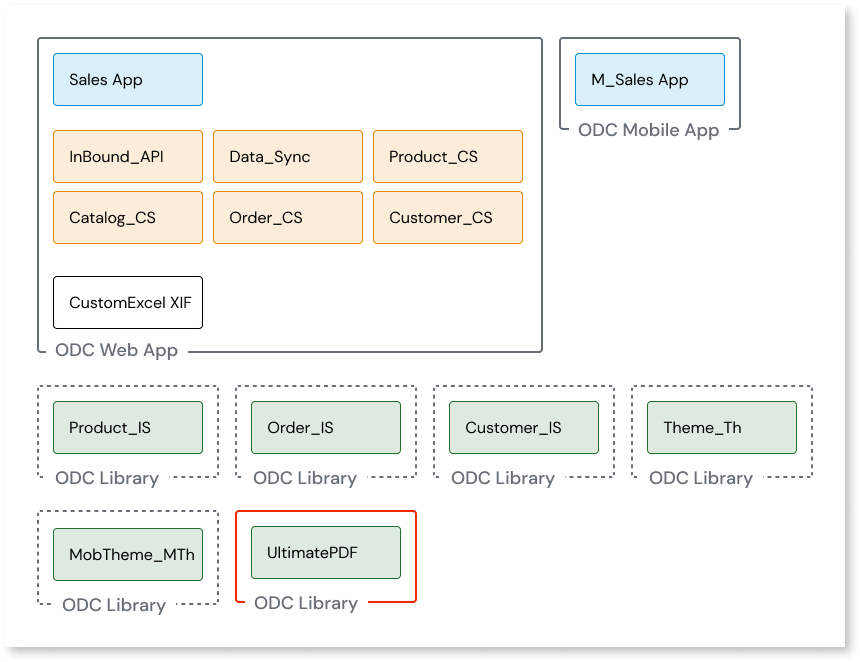Click the Order_CS module

(x=288, y=217)
